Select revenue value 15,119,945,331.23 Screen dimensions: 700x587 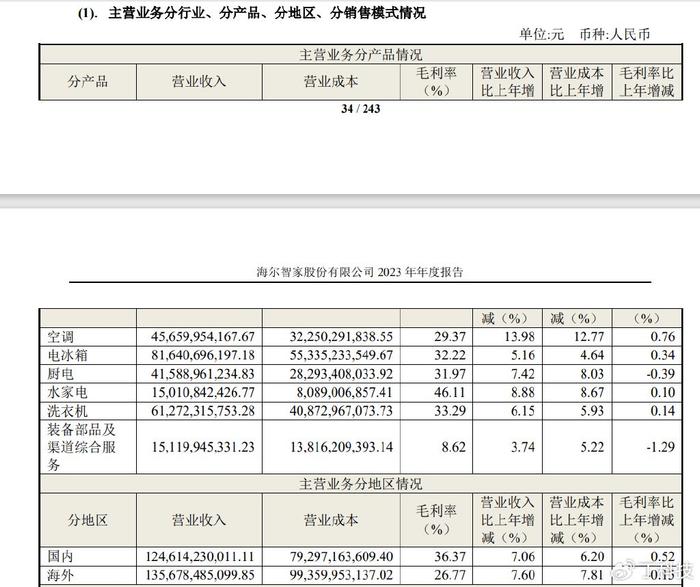tap(203, 447)
